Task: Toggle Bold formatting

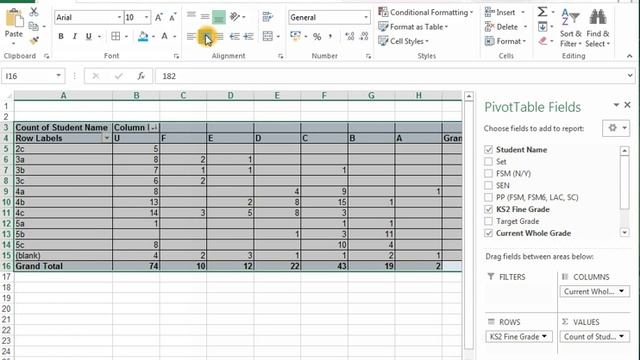Action: click(x=61, y=36)
